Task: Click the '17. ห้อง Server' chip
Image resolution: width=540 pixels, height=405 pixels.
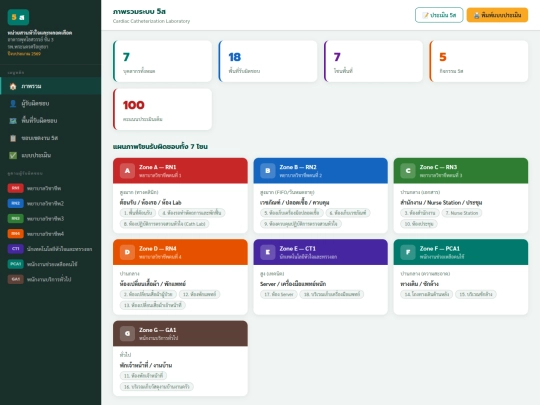Action: click(x=279, y=294)
